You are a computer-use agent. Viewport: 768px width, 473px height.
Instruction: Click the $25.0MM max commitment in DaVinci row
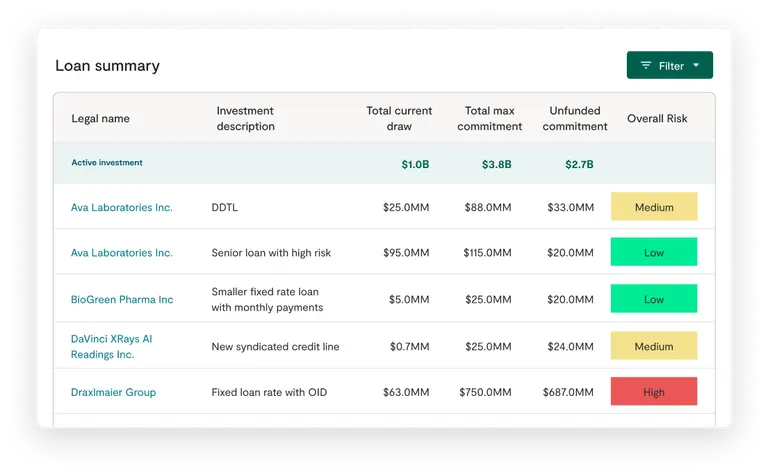[488, 347]
